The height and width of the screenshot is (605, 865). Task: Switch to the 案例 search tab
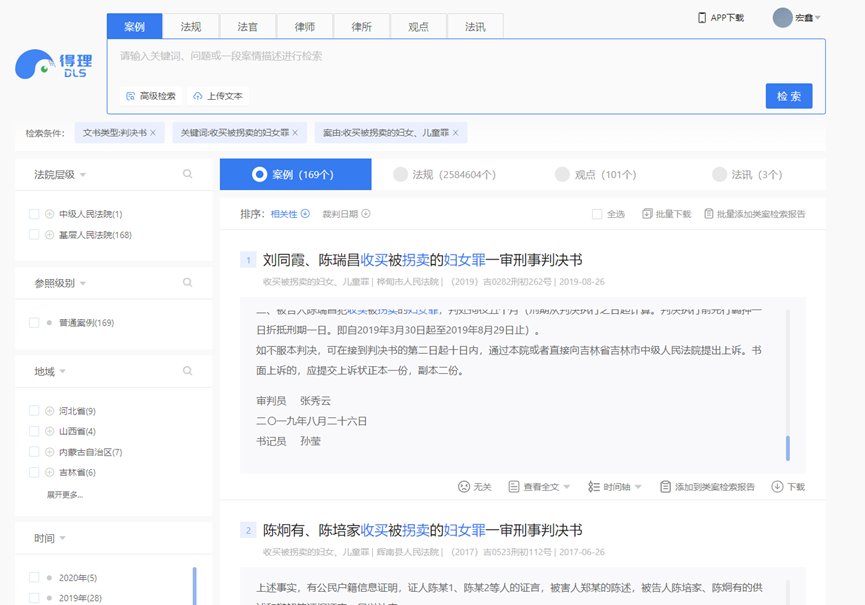[x=134, y=26]
